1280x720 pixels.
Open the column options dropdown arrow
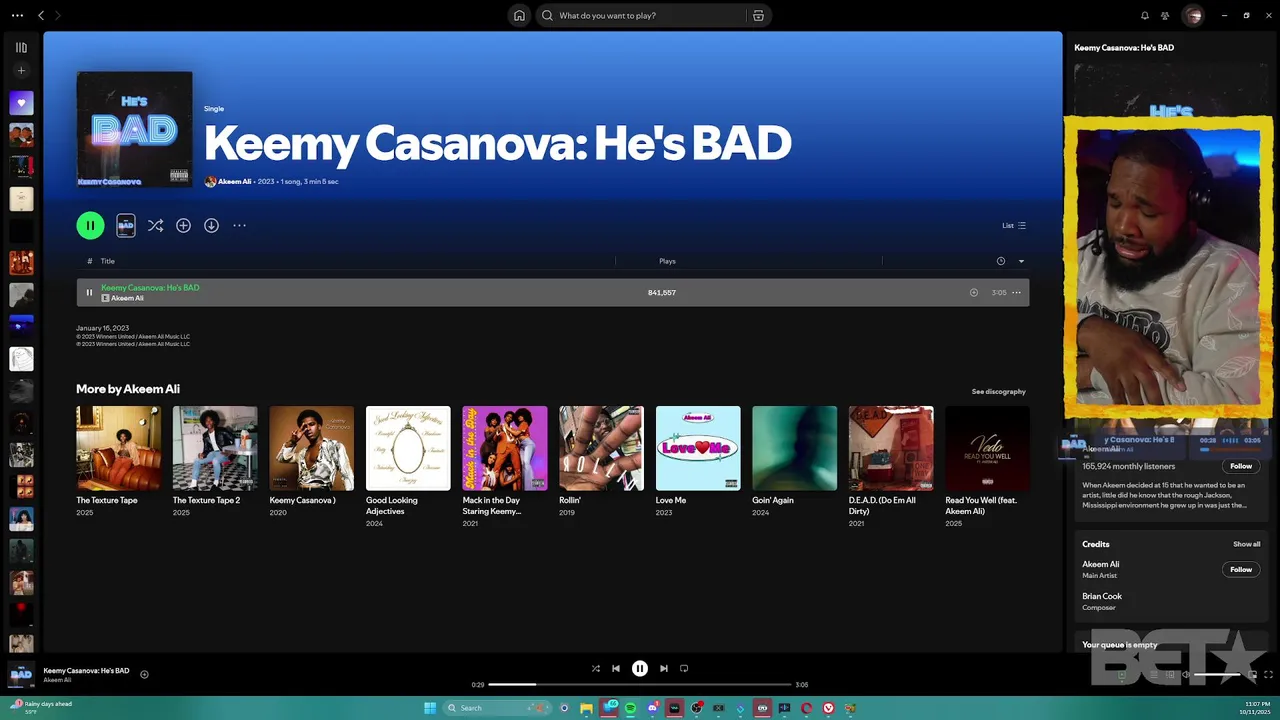point(1021,261)
